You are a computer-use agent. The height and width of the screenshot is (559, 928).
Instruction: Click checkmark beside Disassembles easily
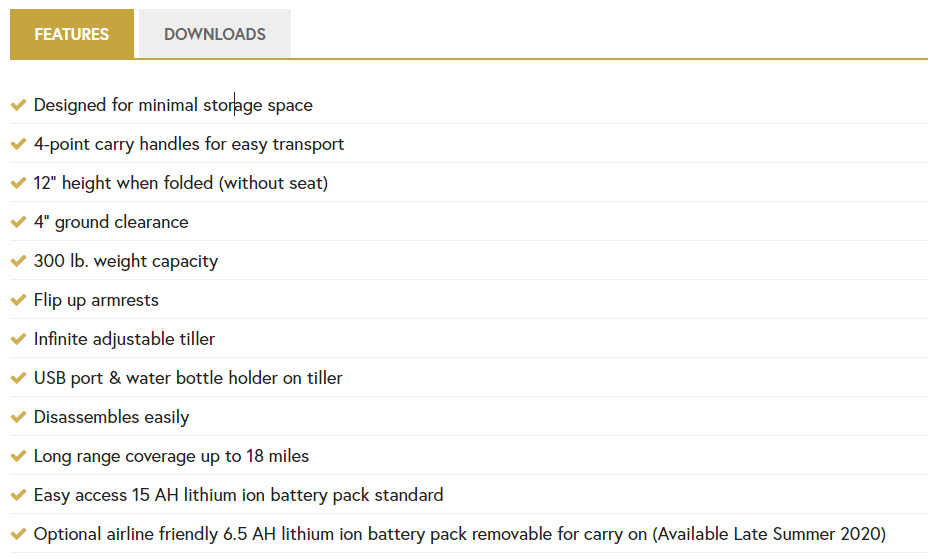tap(18, 417)
